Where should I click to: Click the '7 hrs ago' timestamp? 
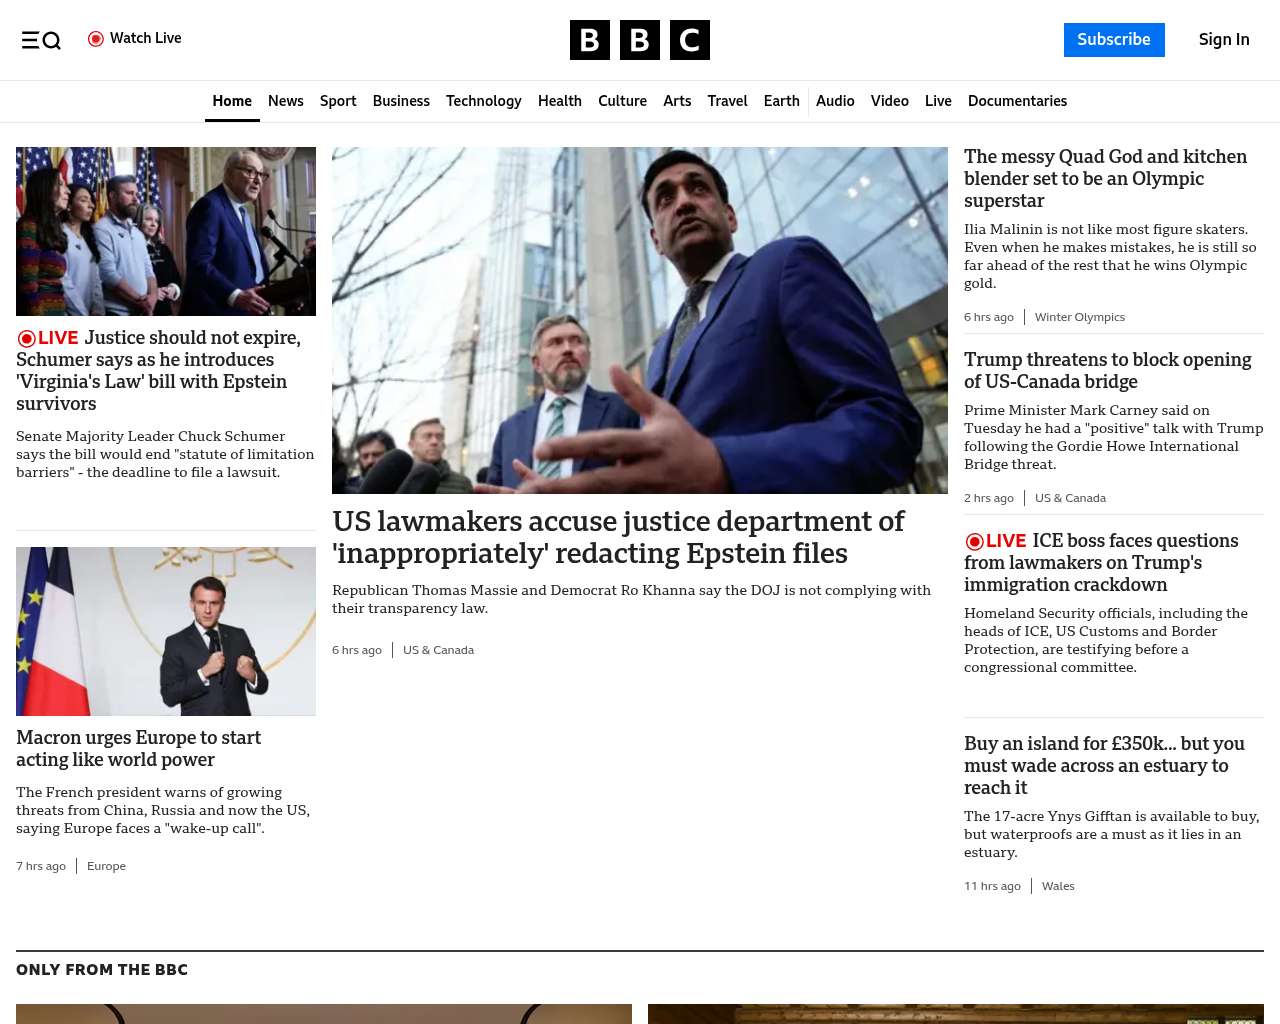coord(41,866)
